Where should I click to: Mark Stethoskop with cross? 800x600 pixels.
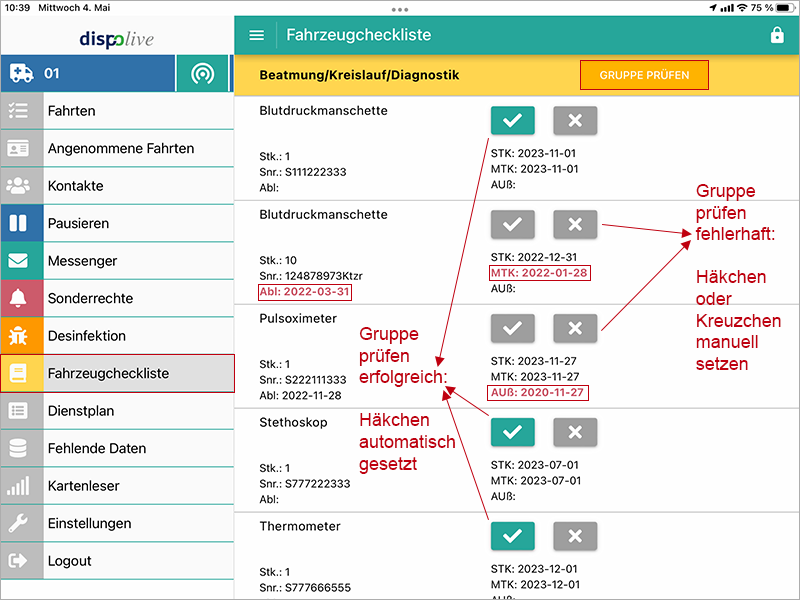tap(575, 432)
